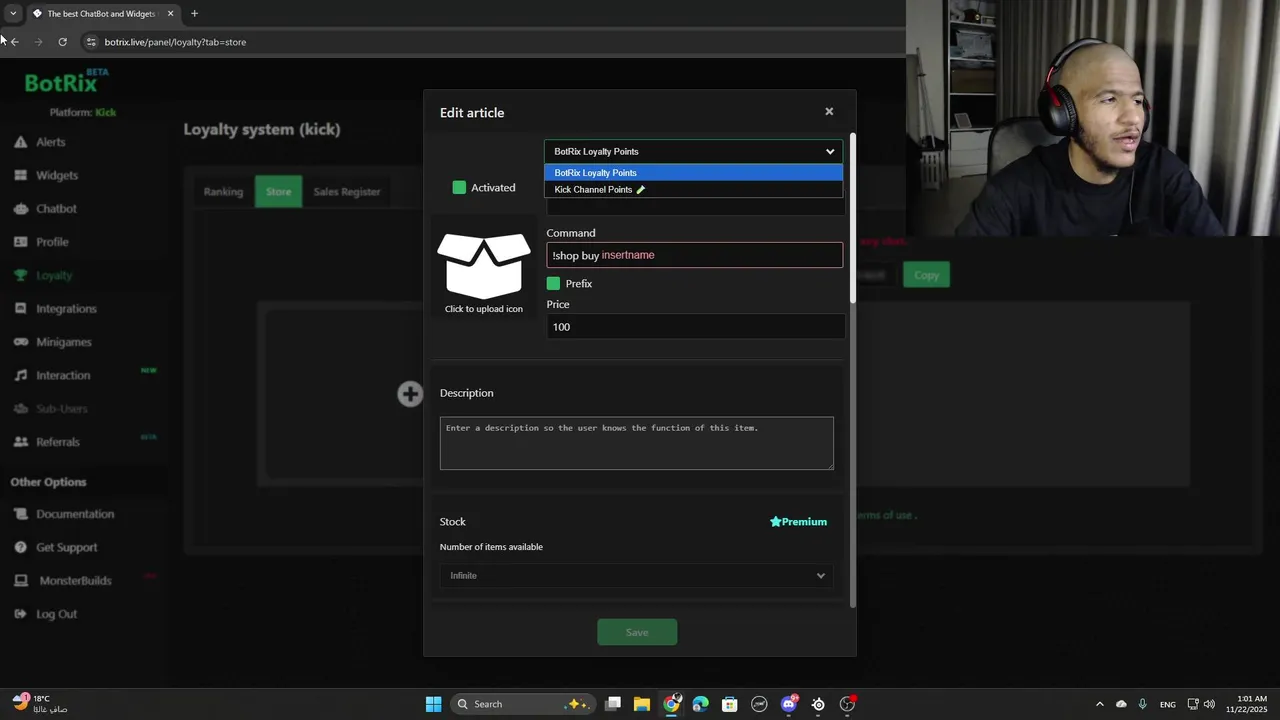Open Microsoft Edge from the taskbar
The image size is (1280, 720).
point(700,704)
